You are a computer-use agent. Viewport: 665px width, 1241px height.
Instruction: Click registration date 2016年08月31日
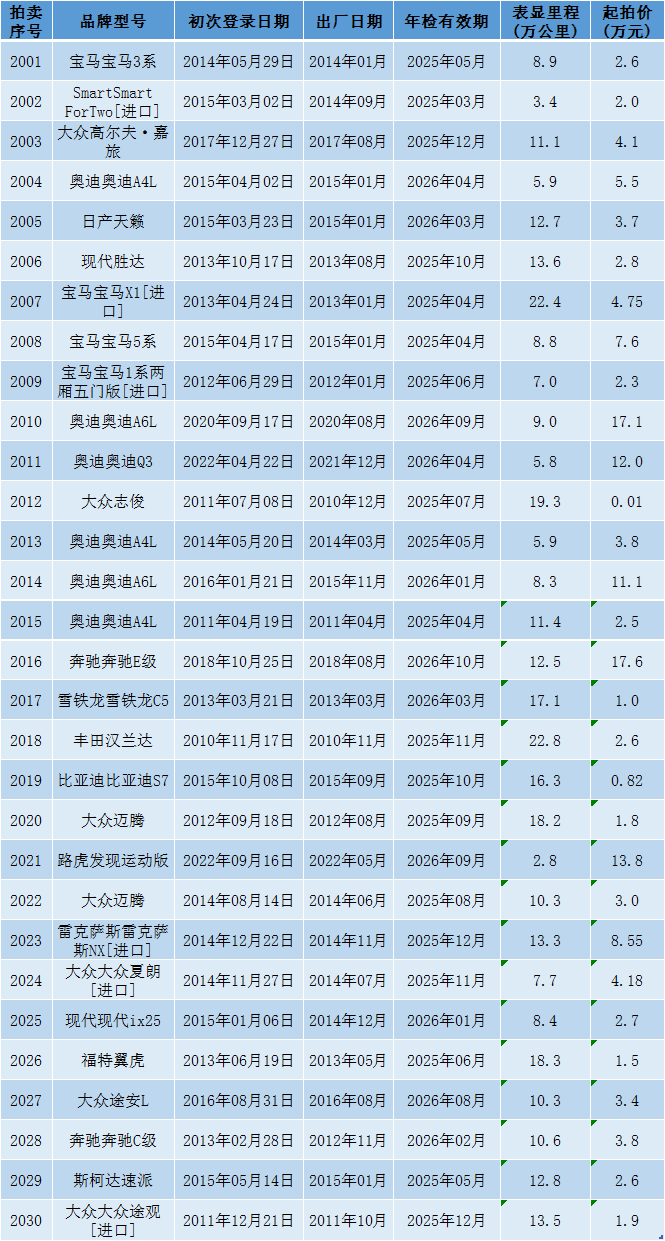tap(238, 1100)
